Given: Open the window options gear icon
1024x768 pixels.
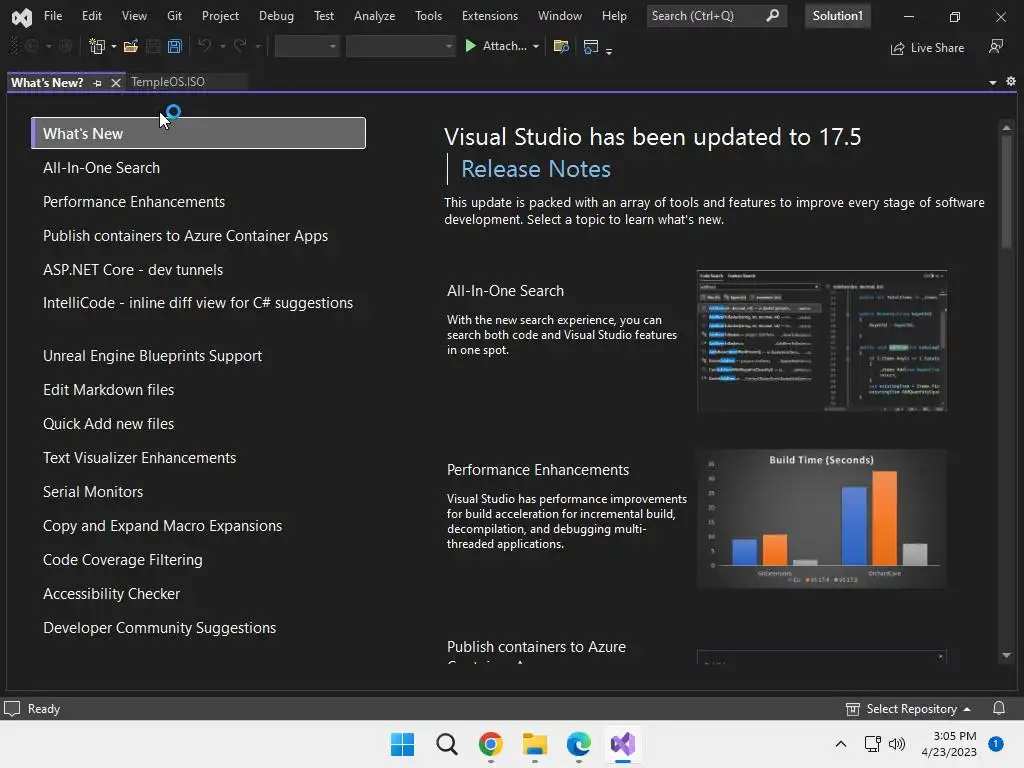Looking at the screenshot, I should [x=1011, y=82].
